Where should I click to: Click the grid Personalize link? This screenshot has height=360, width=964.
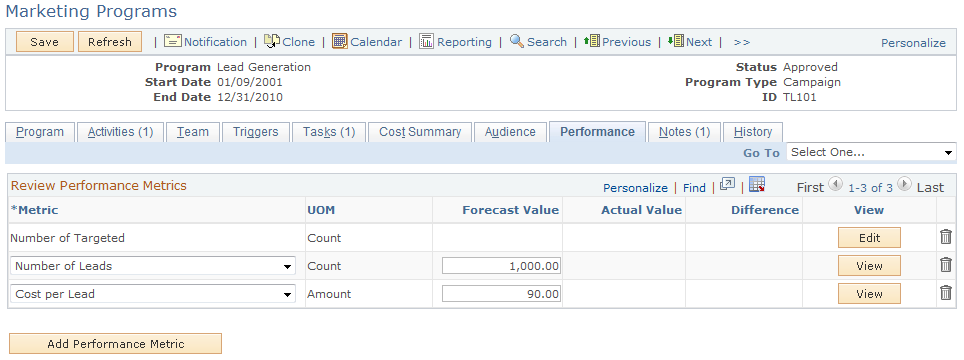(x=635, y=188)
